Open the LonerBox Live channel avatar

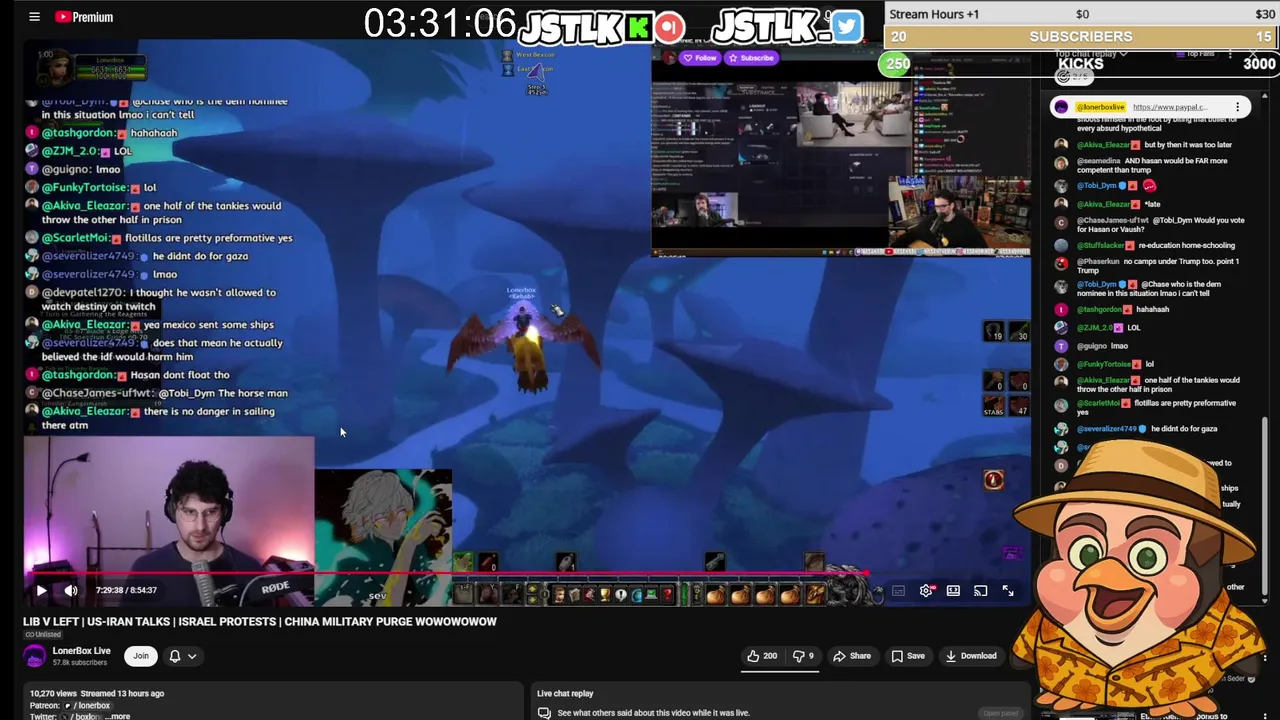(35, 656)
